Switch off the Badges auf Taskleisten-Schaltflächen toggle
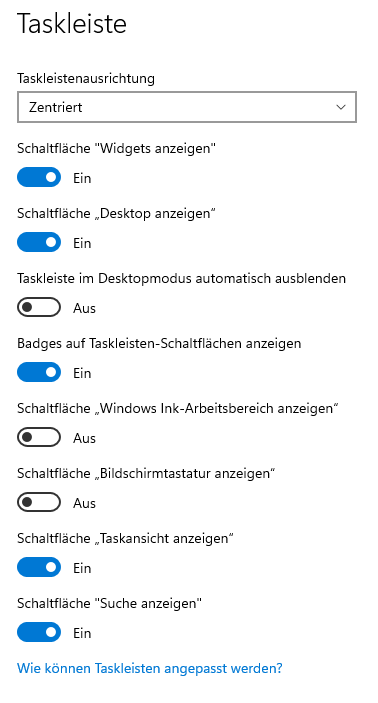 39,372
